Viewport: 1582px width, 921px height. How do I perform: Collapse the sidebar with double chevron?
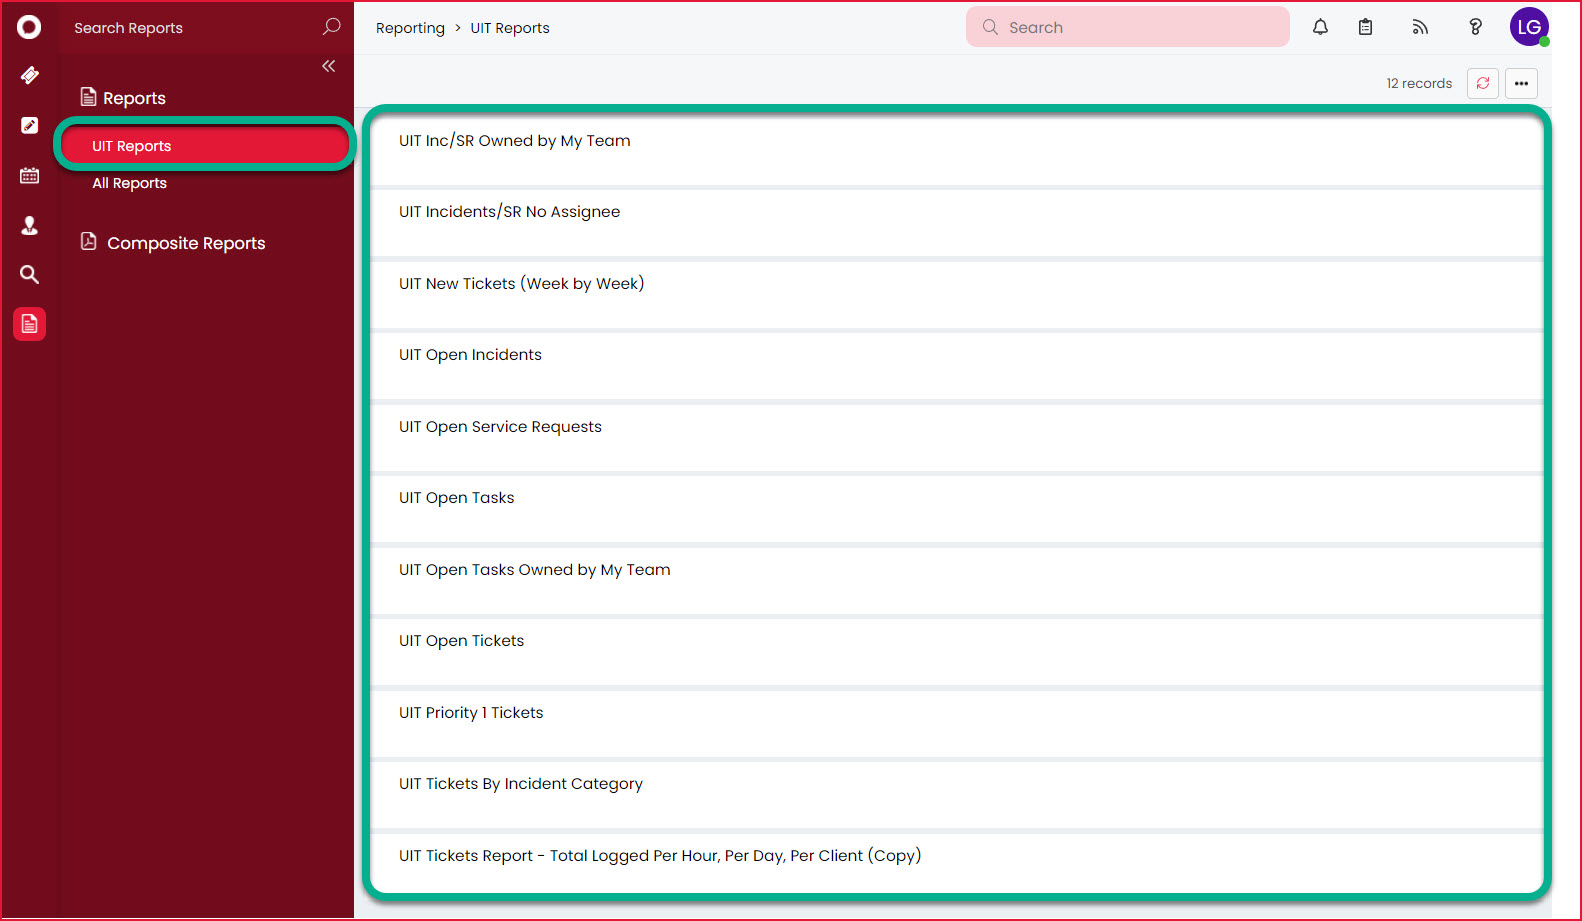click(x=328, y=66)
